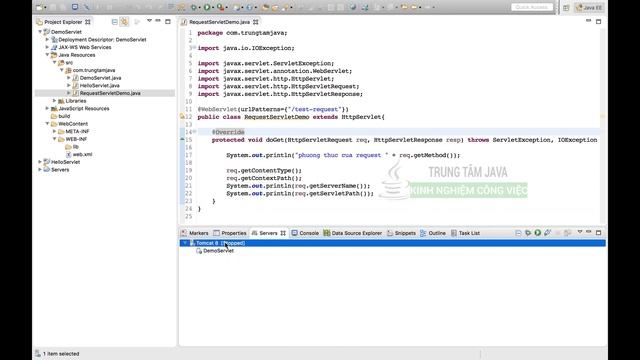Image resolution: width=640 pixels, height=360 pixels.
Task: Start the server with green Servers-view play icon
Action: pos(538,233)
